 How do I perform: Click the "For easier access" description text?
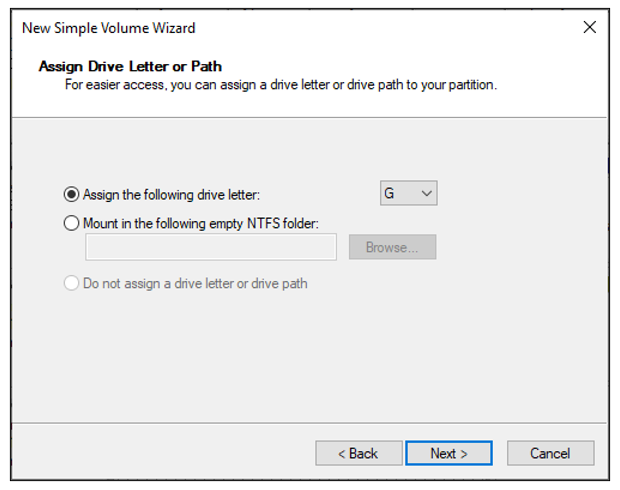click(x=281, y=85)
